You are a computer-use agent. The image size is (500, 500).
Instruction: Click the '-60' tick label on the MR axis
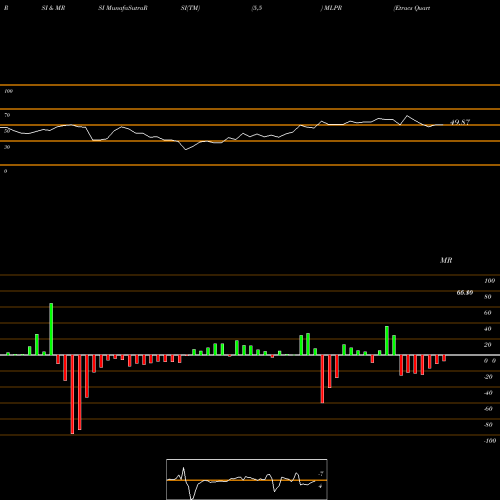coord(488,409)
